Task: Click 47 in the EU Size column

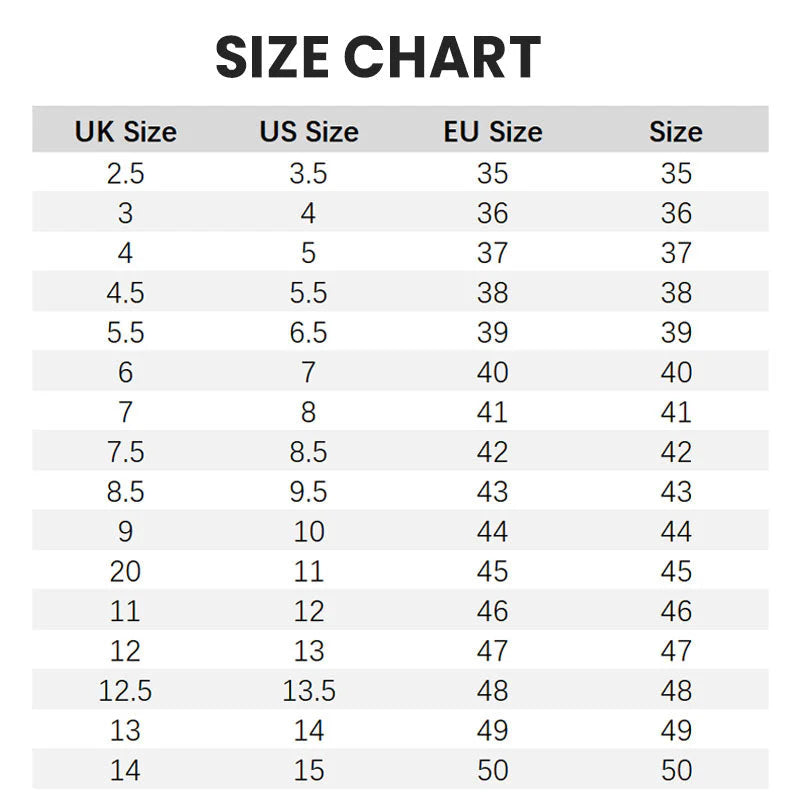Action: coord(492,651)
